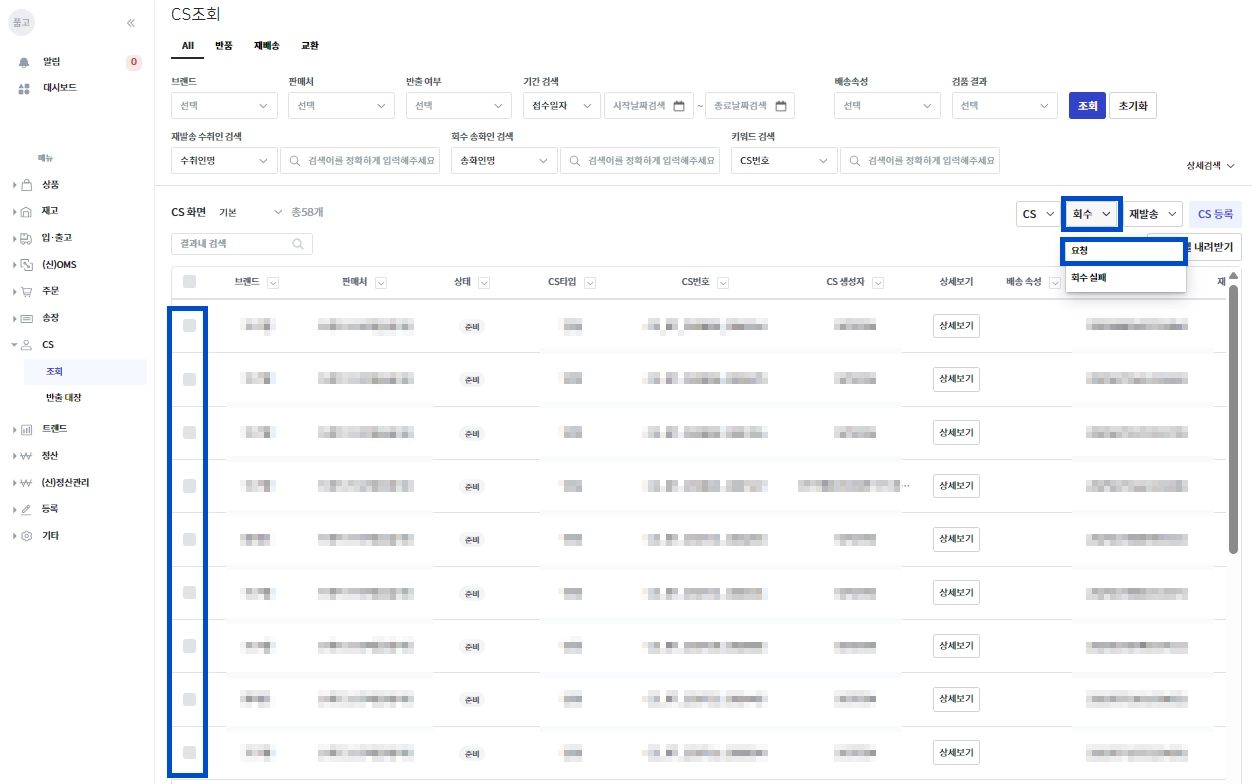Click the blue 조회 search button
1252x784 pixels.
pos(1087,106)
